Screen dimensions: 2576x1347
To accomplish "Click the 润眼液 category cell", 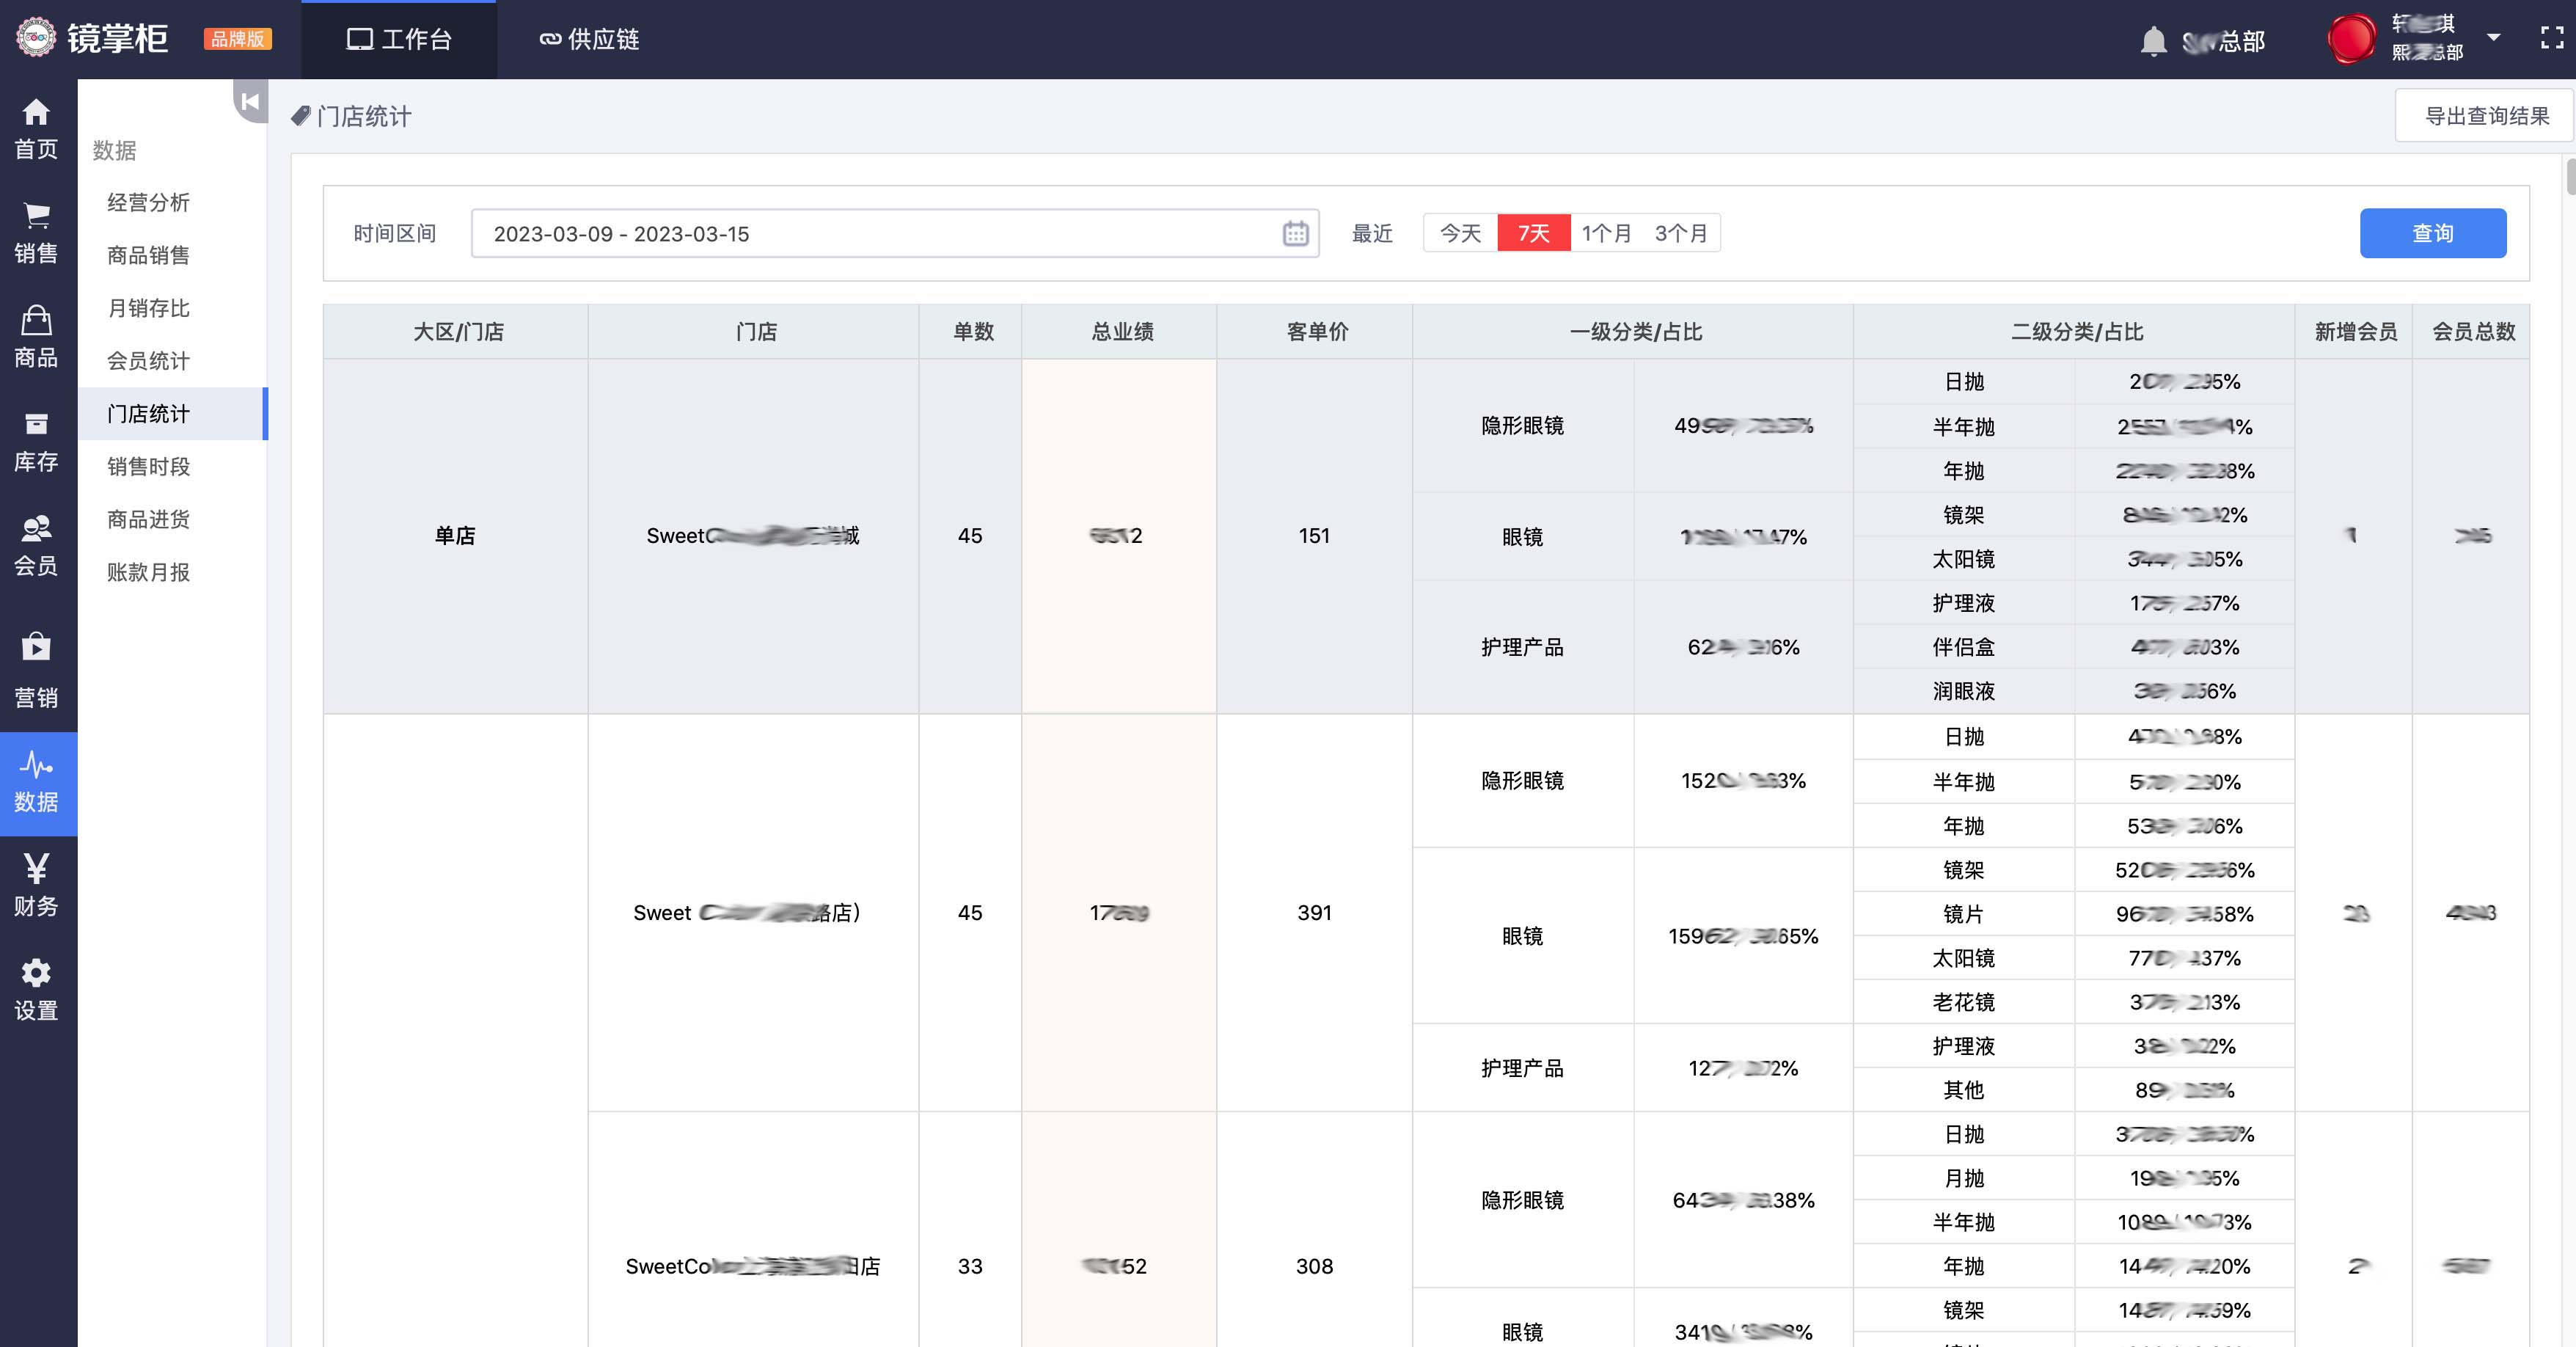I will pos(1964,691).
